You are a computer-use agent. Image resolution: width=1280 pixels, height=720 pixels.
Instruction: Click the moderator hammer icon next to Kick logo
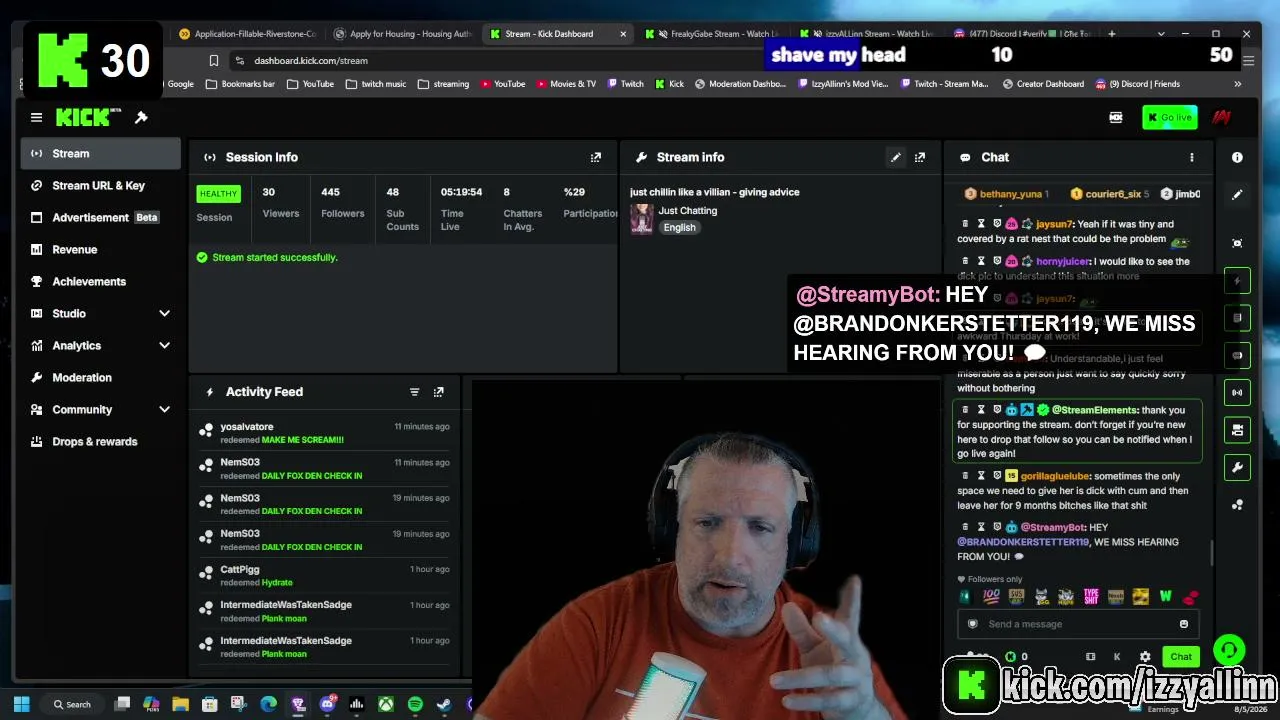(x=141, y=117)
